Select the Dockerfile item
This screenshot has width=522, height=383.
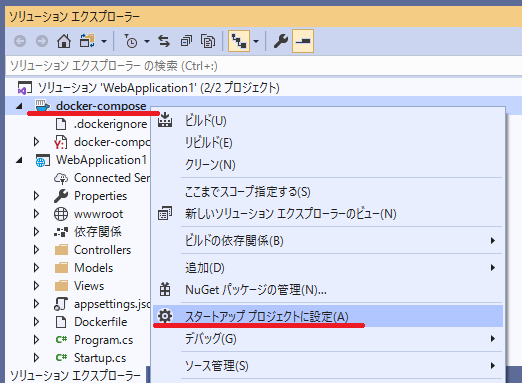coord(100,322)
